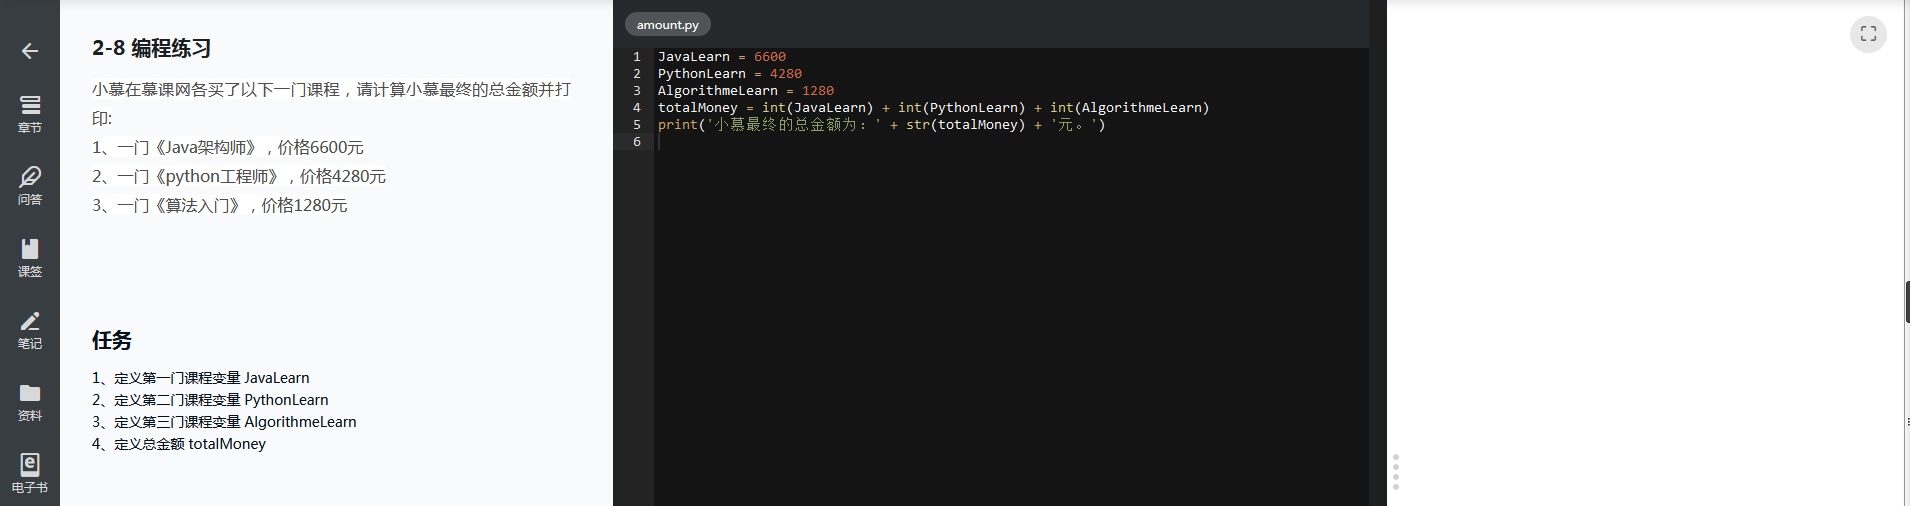Click line number 4 in the gutter
Viewport: 1910px width, 506px height.
[x=637, y=108]
